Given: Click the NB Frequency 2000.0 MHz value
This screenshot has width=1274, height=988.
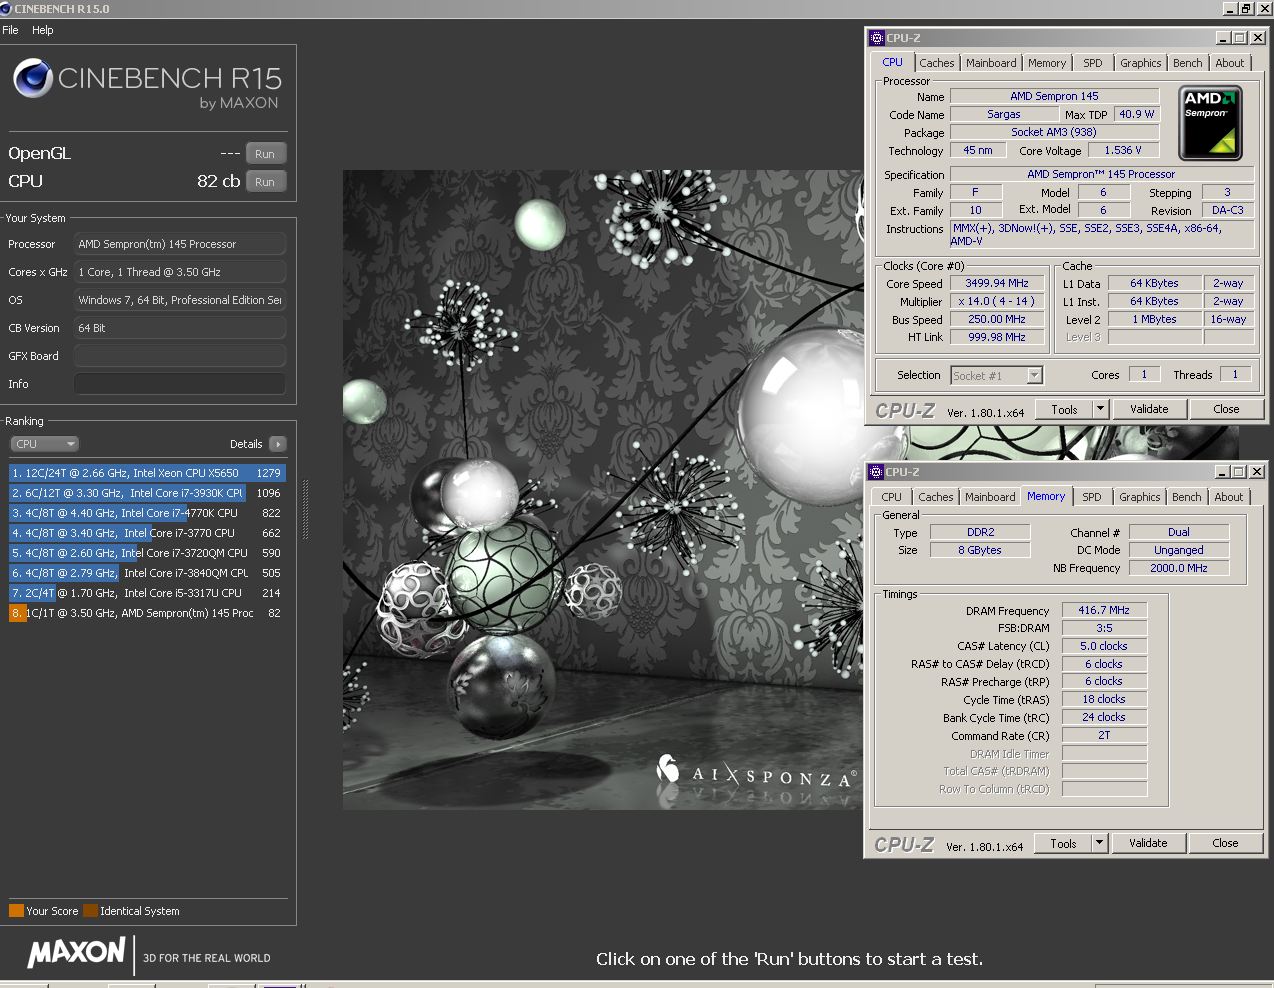Looking at the screenshot, I should (x=1179, y=568).
